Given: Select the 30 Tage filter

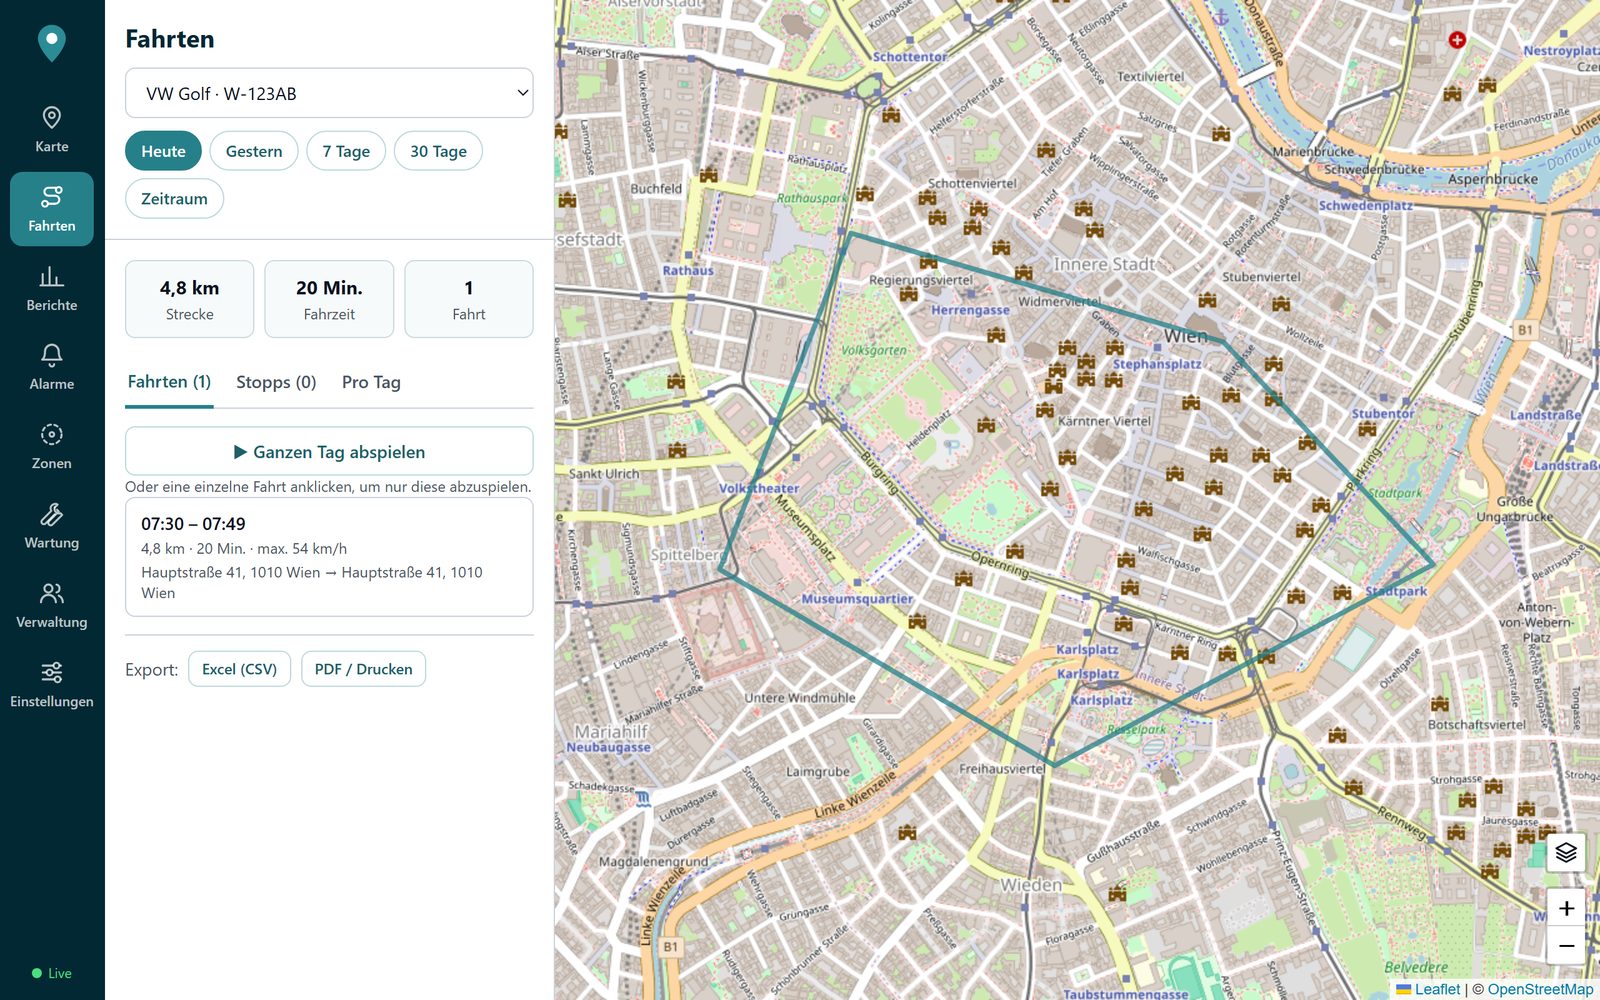Looking at the screenshot, I should click(438, 151).
